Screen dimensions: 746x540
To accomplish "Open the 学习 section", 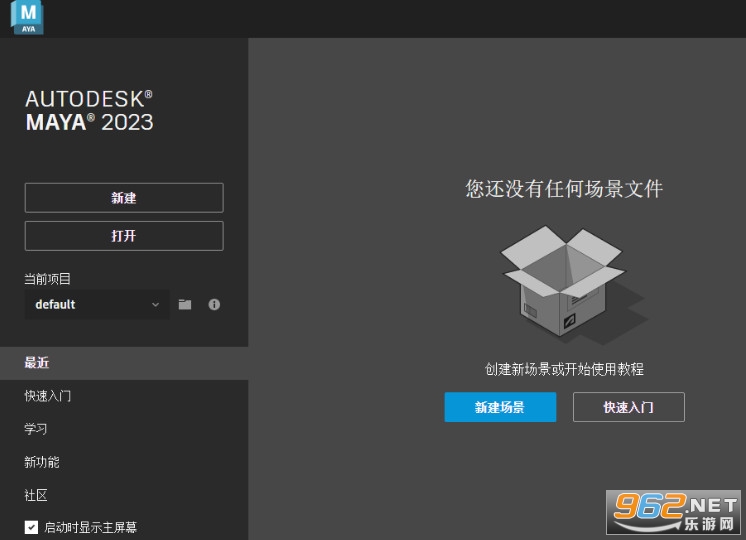I will tap(124, 429).
